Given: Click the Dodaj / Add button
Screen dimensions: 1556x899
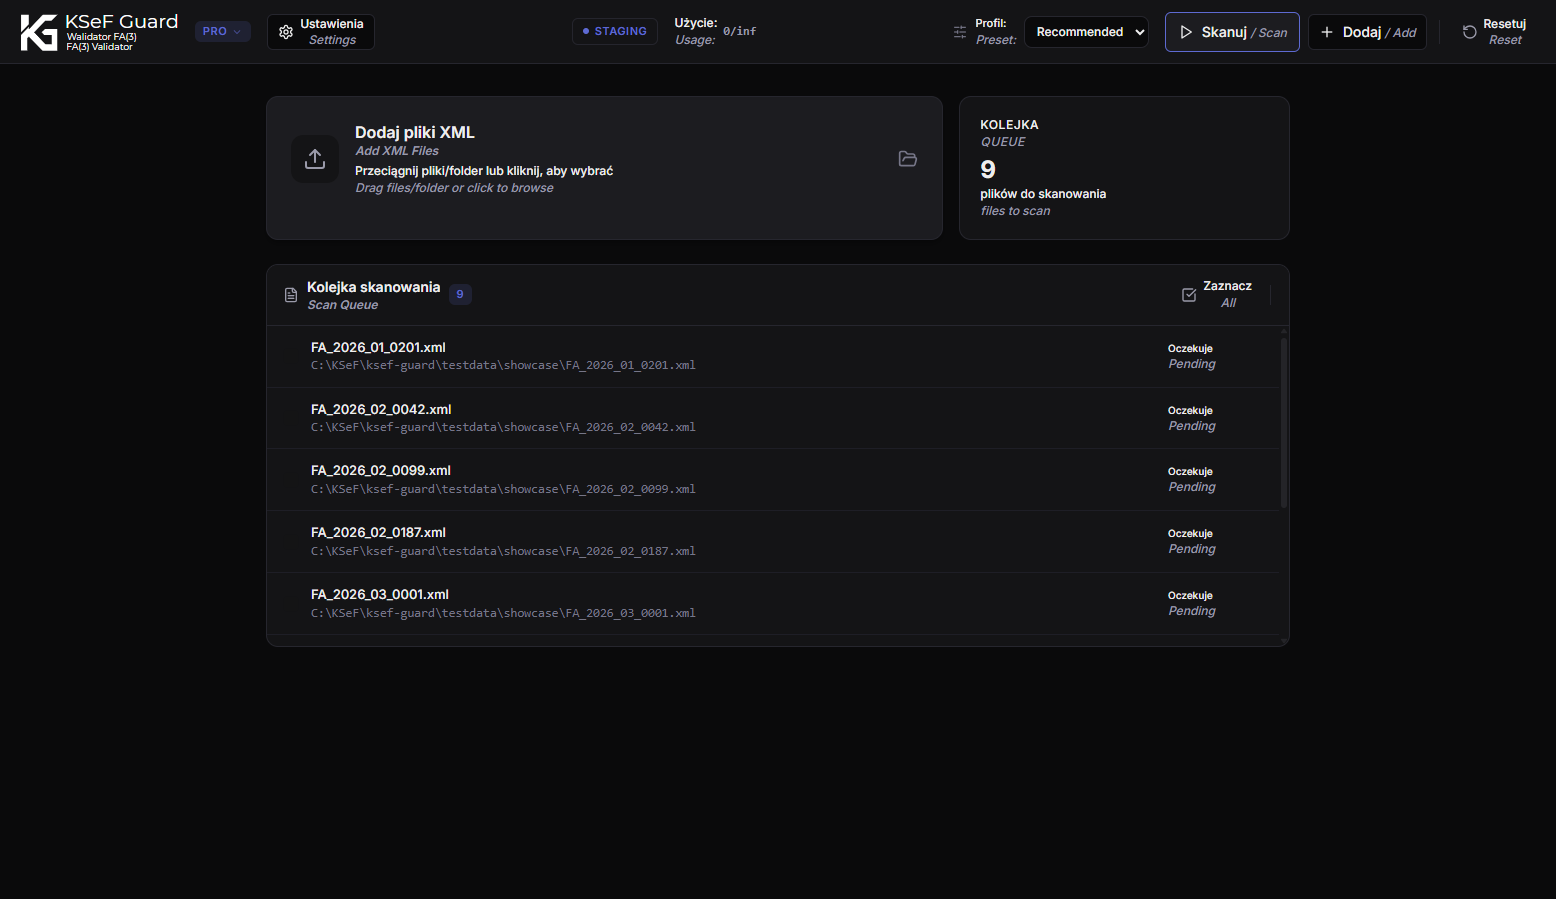Looking at the screenshot, I should [x=1367, y=32].
